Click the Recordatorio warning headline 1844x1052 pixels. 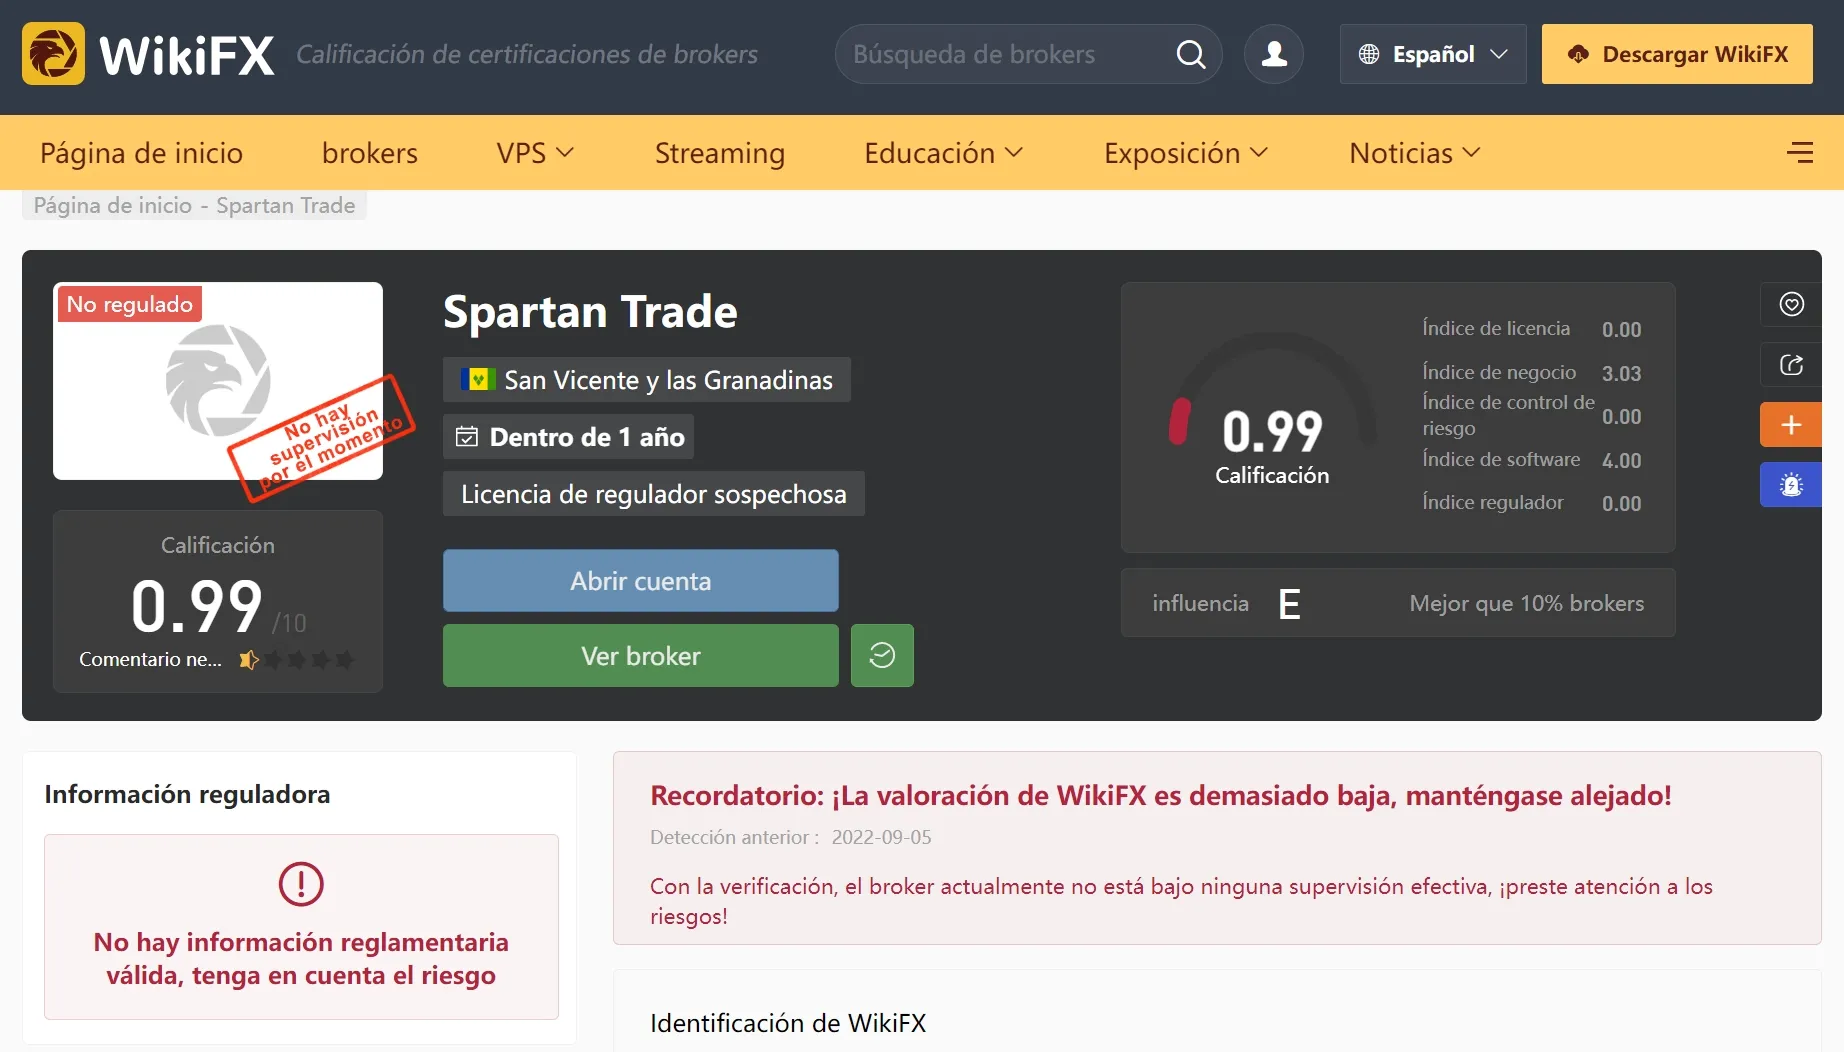pyautogui.click(x=1160, y=796)
